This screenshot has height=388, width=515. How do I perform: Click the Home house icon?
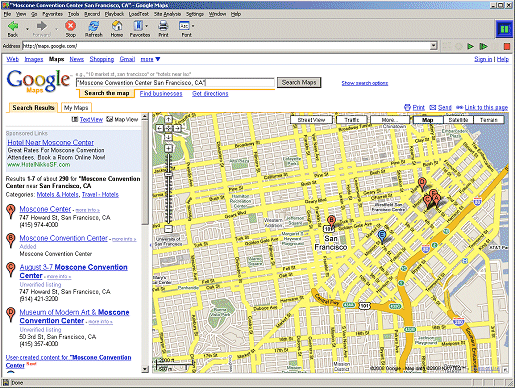(x=117, y=26)
